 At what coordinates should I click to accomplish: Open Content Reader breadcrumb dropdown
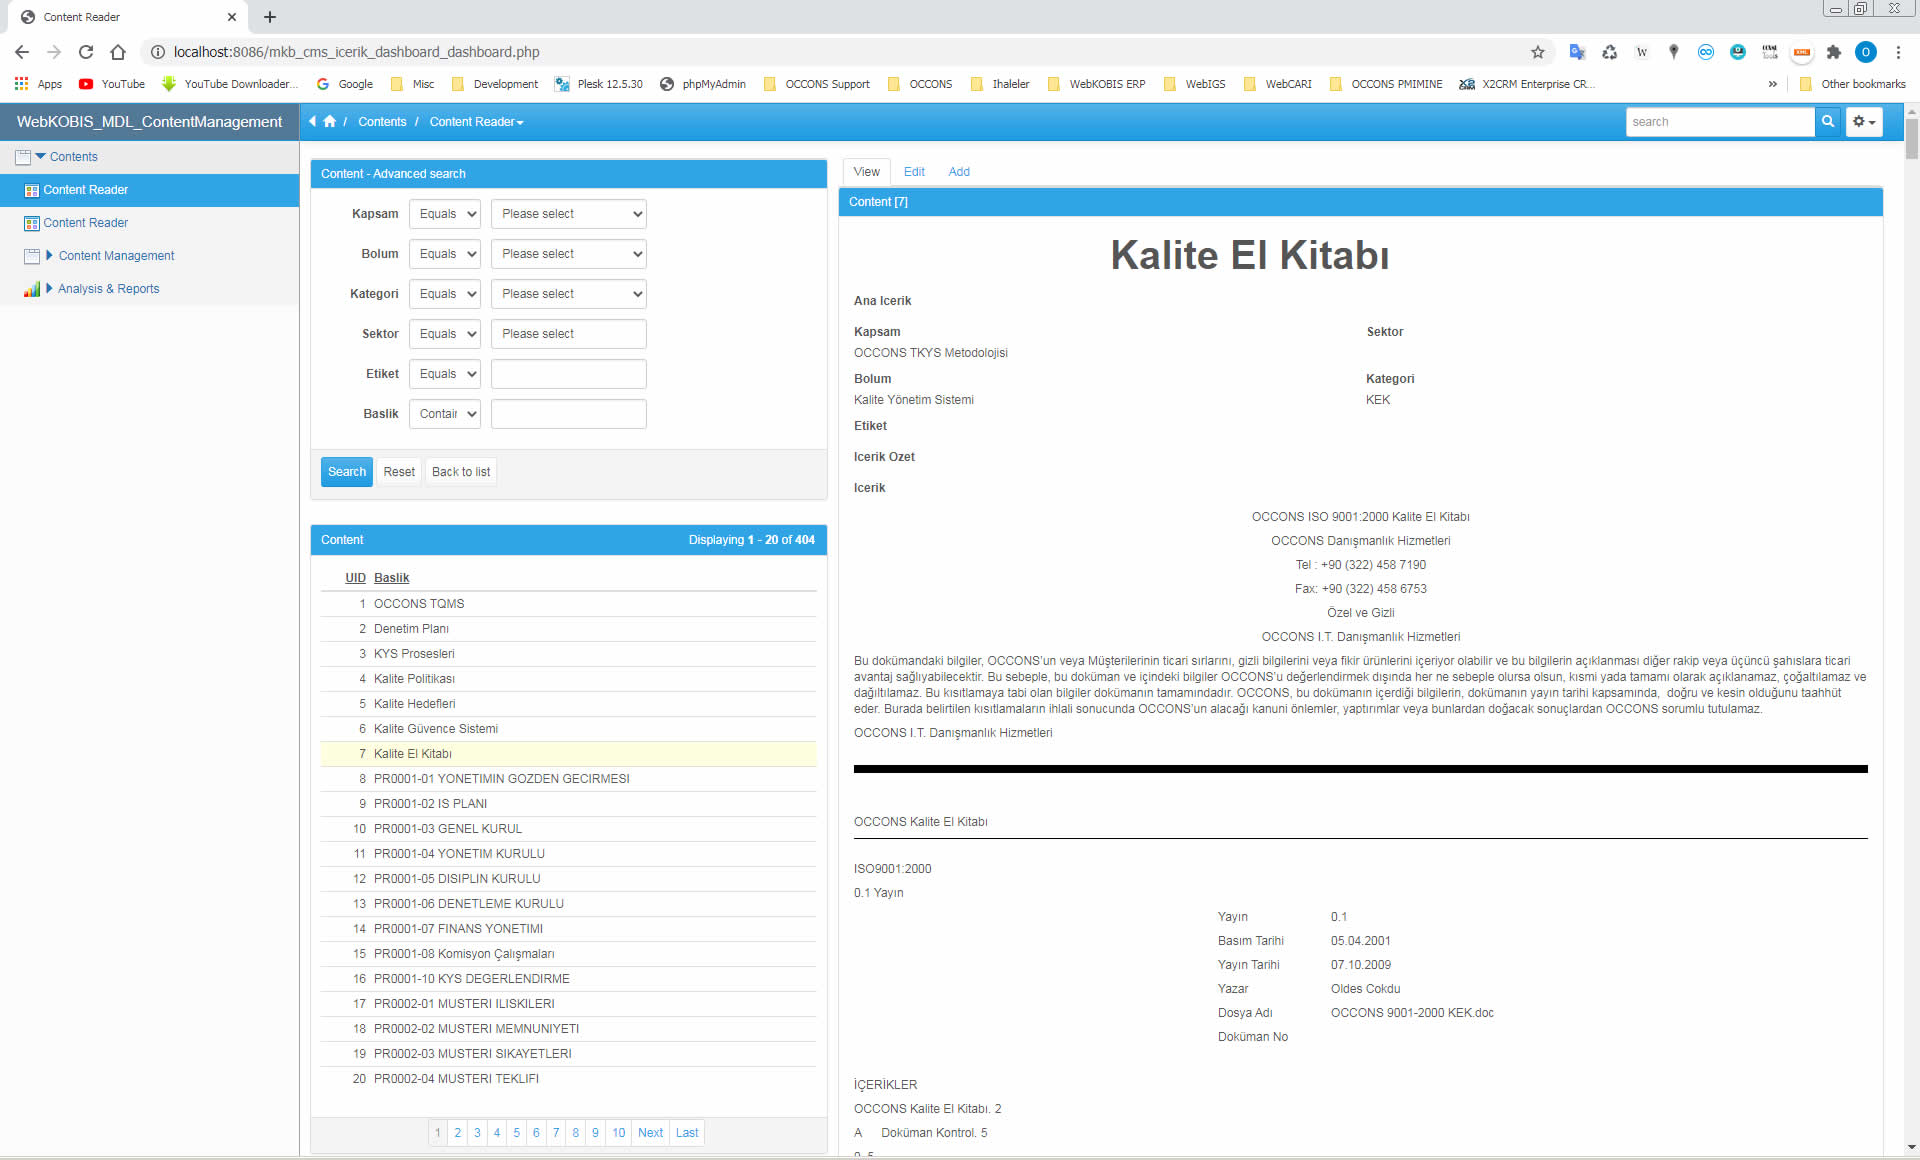[x=476, y=122]
